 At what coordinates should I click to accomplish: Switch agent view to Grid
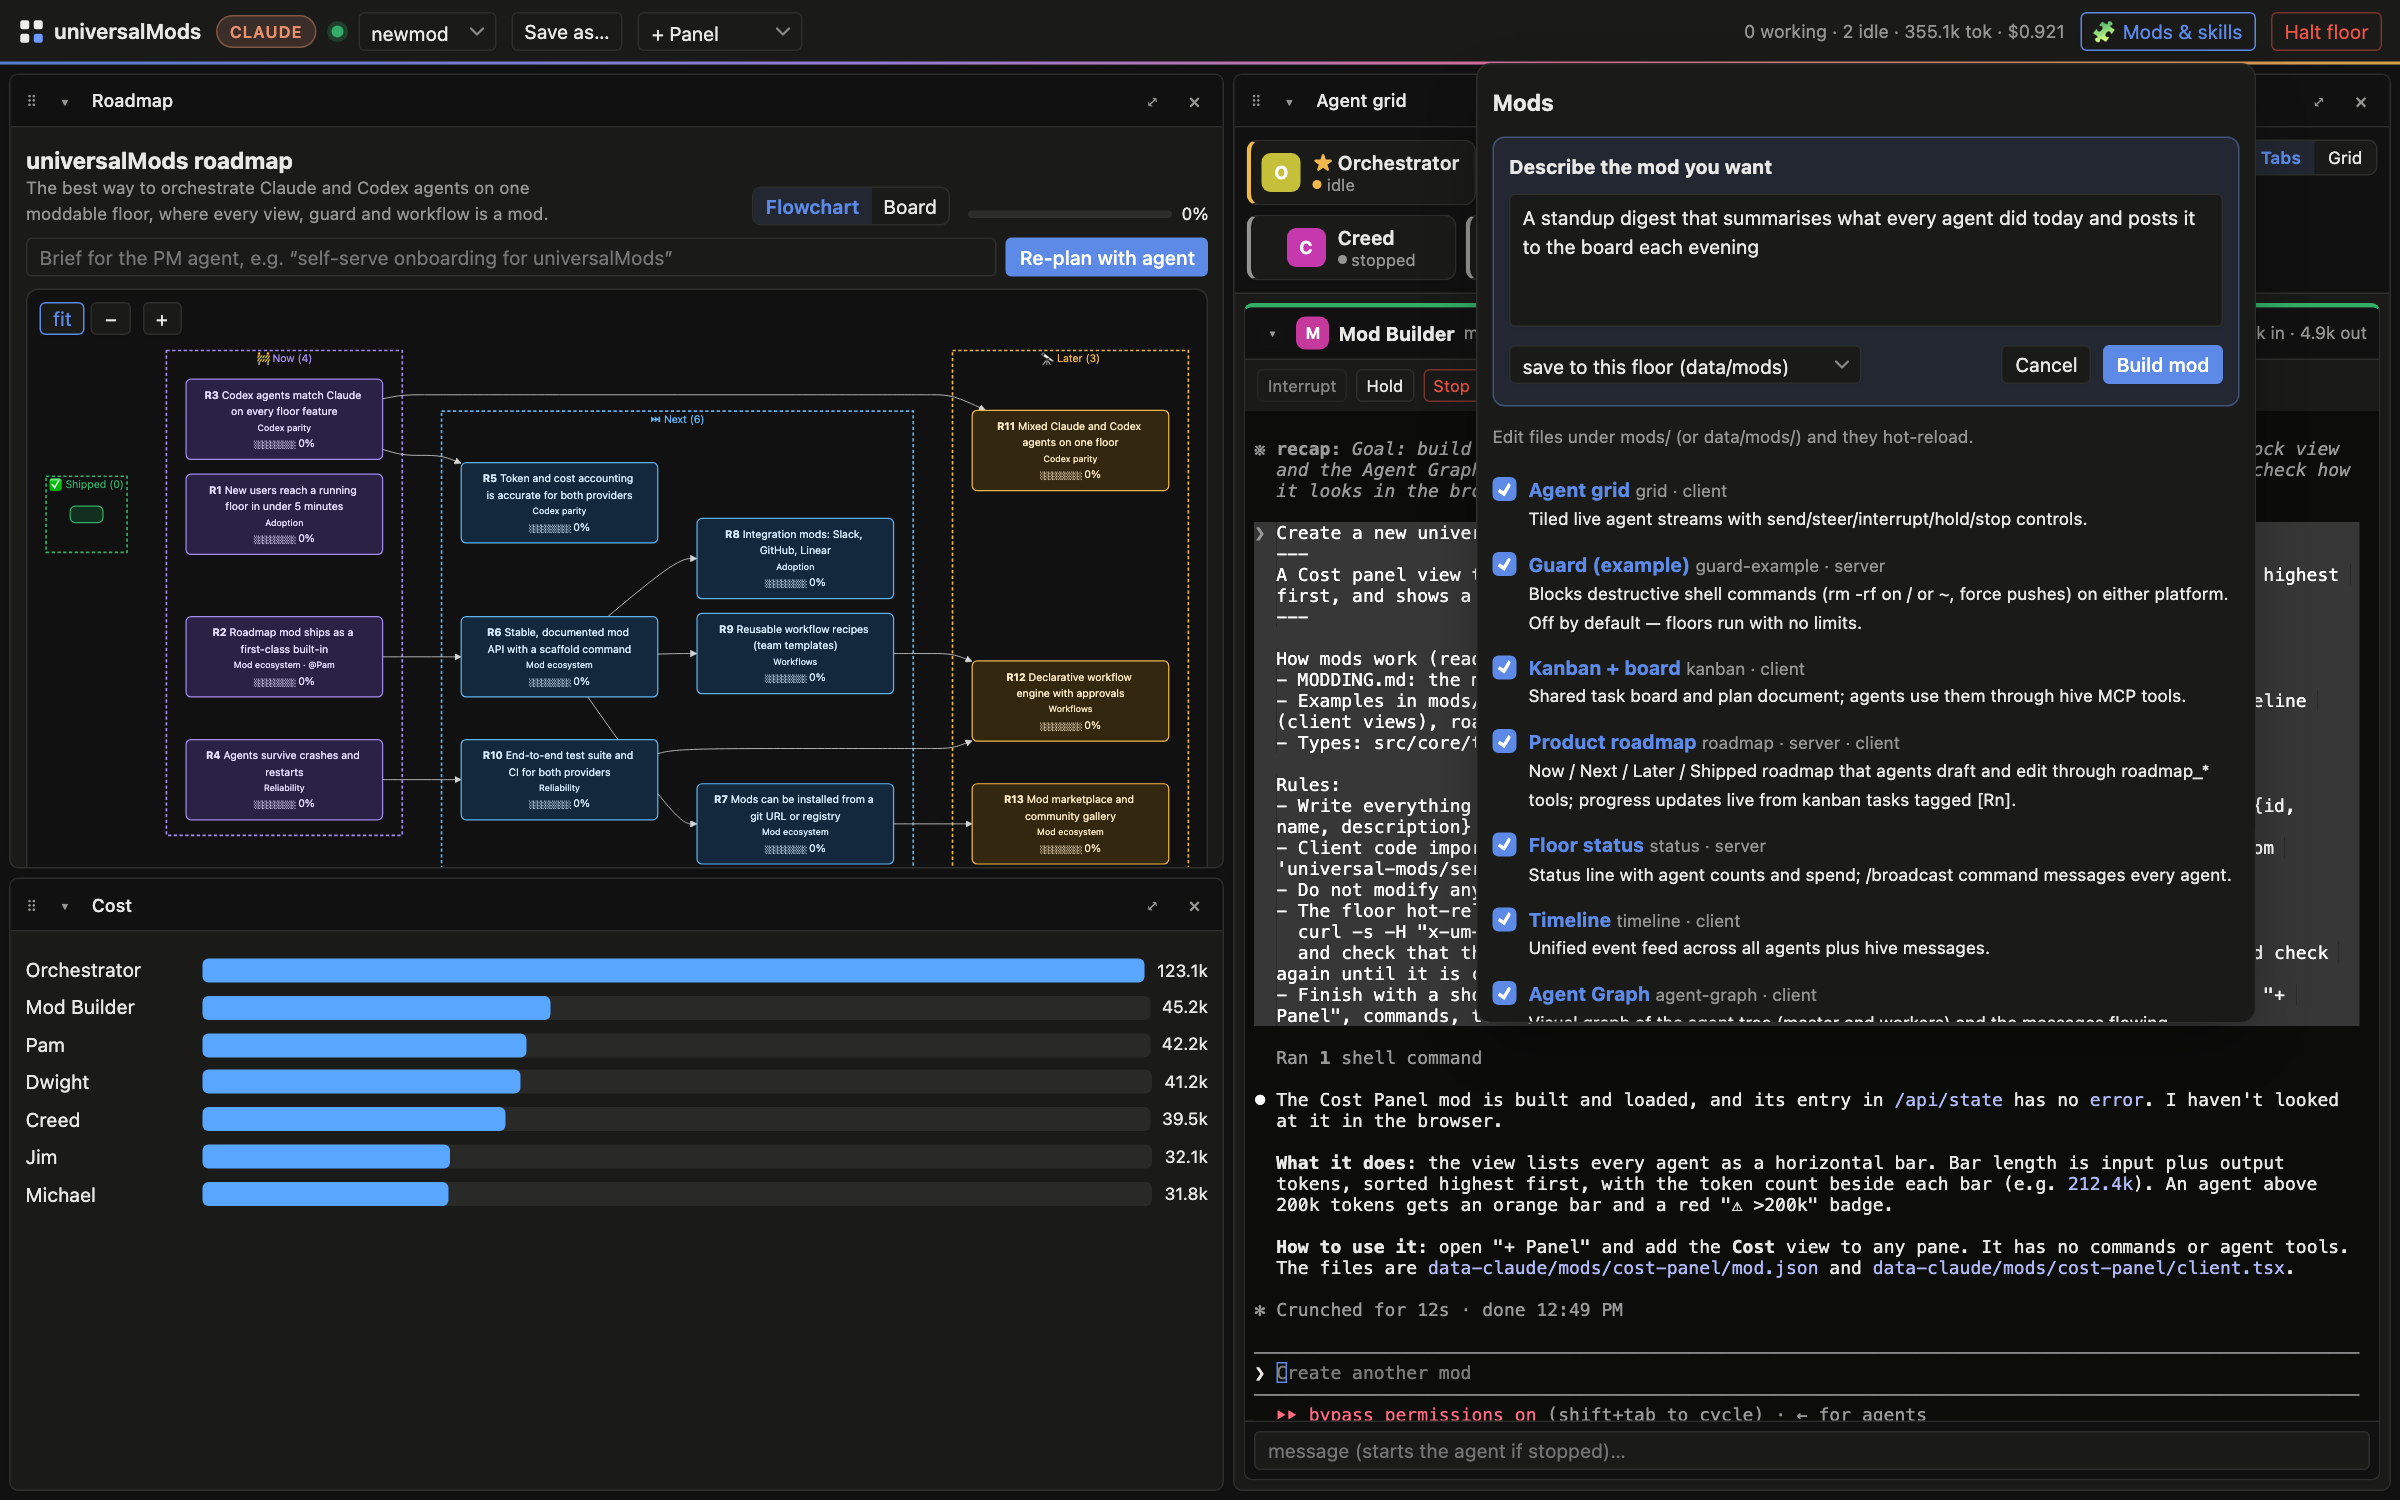point(2344,158)
